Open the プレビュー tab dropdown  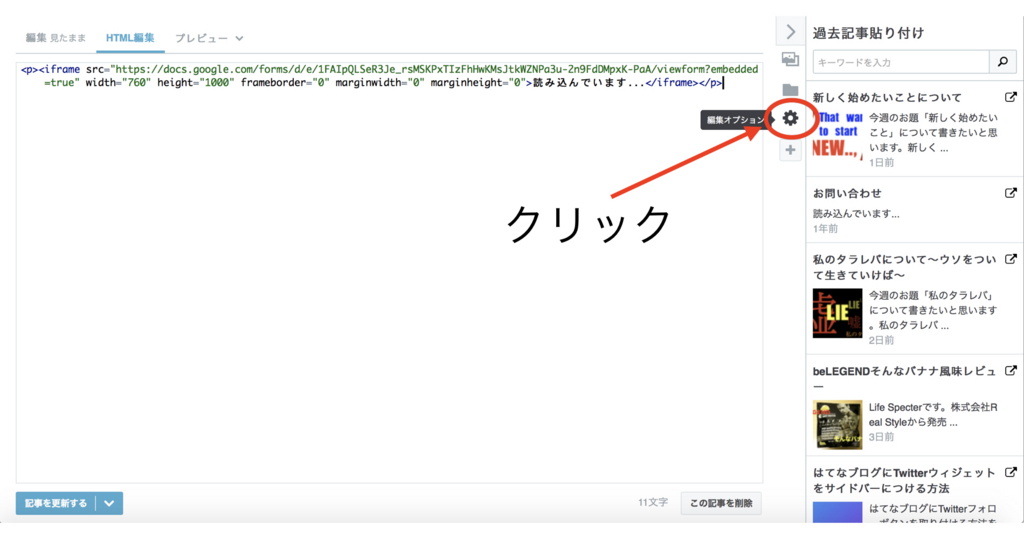209,38
